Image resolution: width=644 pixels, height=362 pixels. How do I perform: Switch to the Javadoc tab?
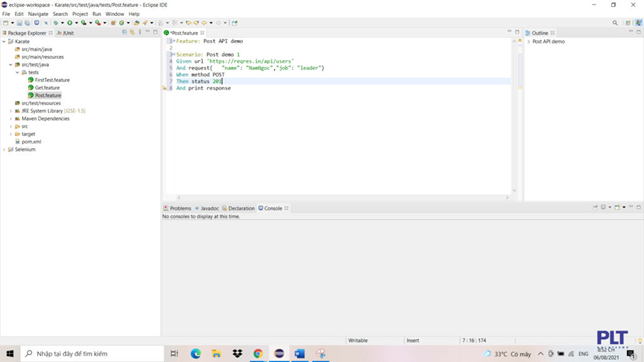[207, 208]
